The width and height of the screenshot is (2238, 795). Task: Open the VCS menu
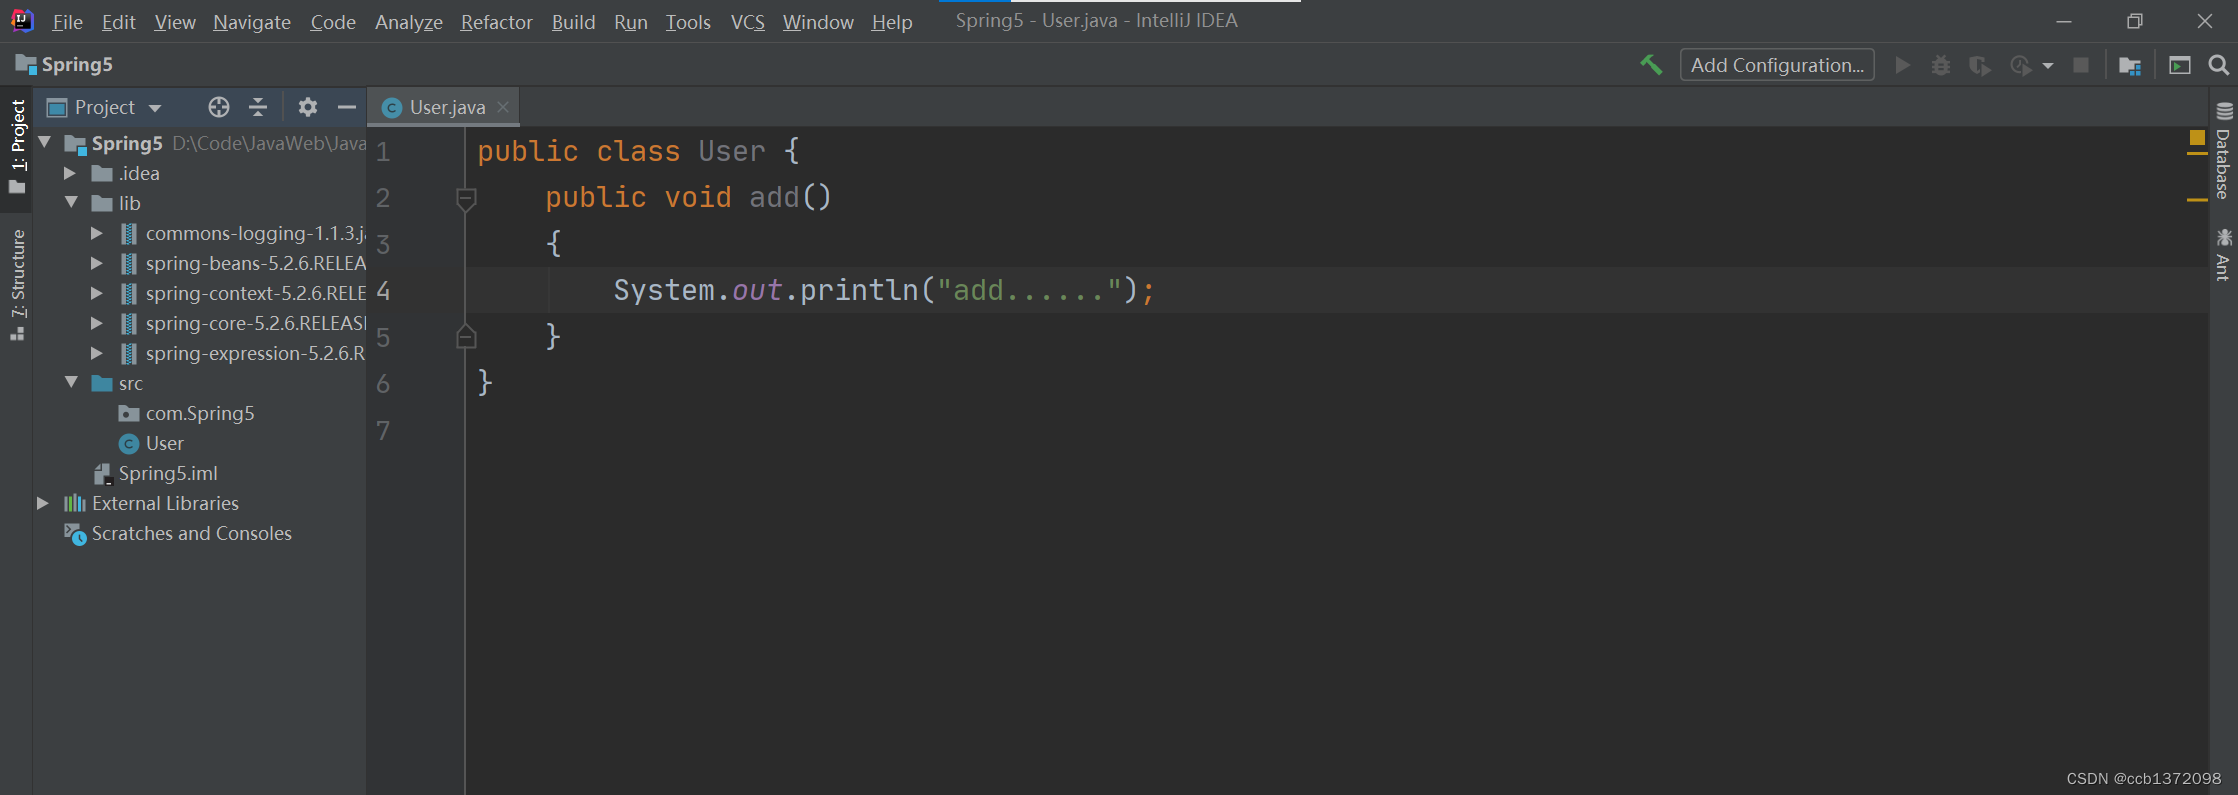747,21
